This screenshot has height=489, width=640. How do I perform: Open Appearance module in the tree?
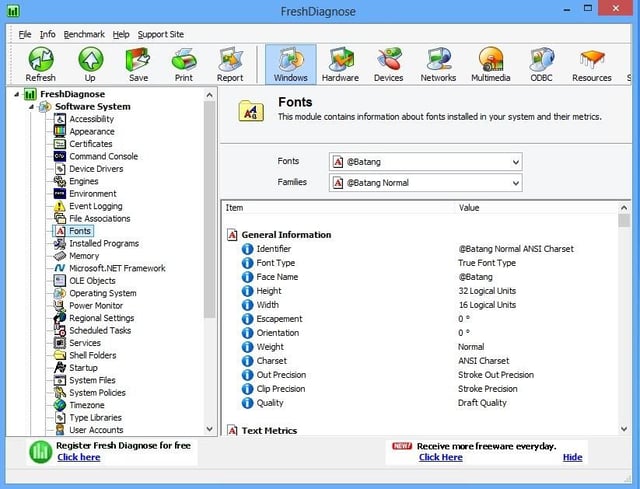coord(92,131)
